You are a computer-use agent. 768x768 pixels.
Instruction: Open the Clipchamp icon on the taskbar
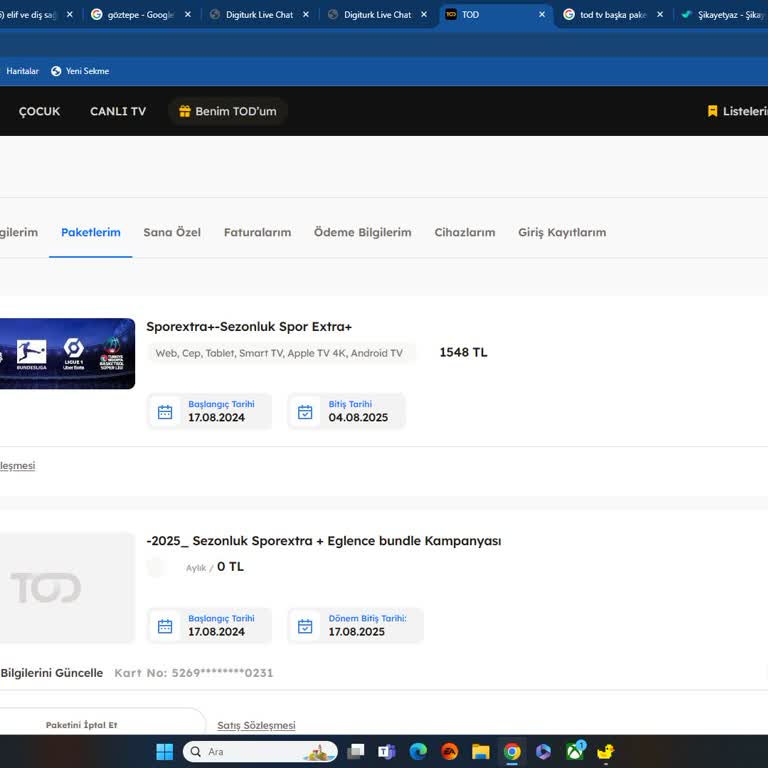tap(543, 751)
